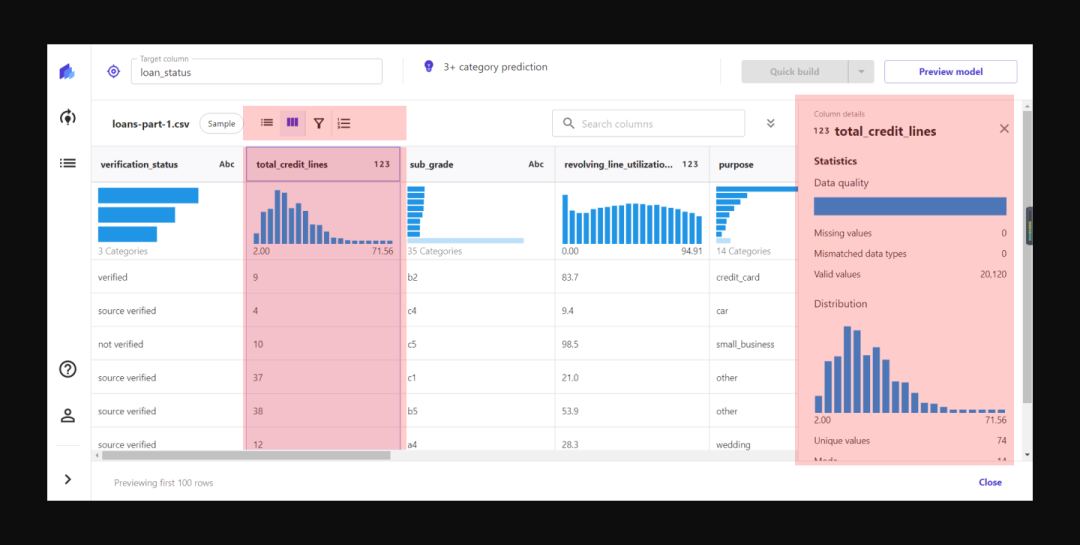Switch to list view icon
The image size is (1080, 545).
[x=267, y=123]
